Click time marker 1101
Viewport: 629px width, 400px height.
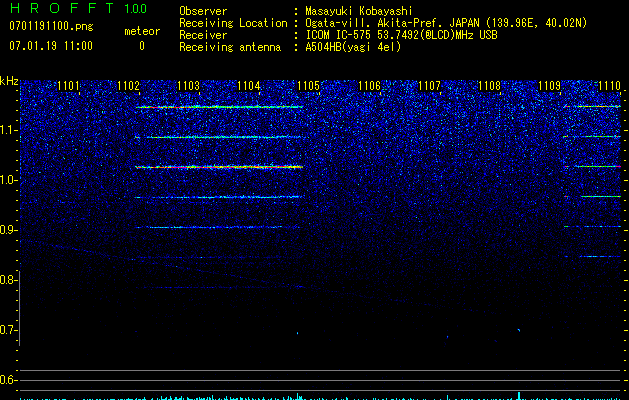click(x=68, y=85)
